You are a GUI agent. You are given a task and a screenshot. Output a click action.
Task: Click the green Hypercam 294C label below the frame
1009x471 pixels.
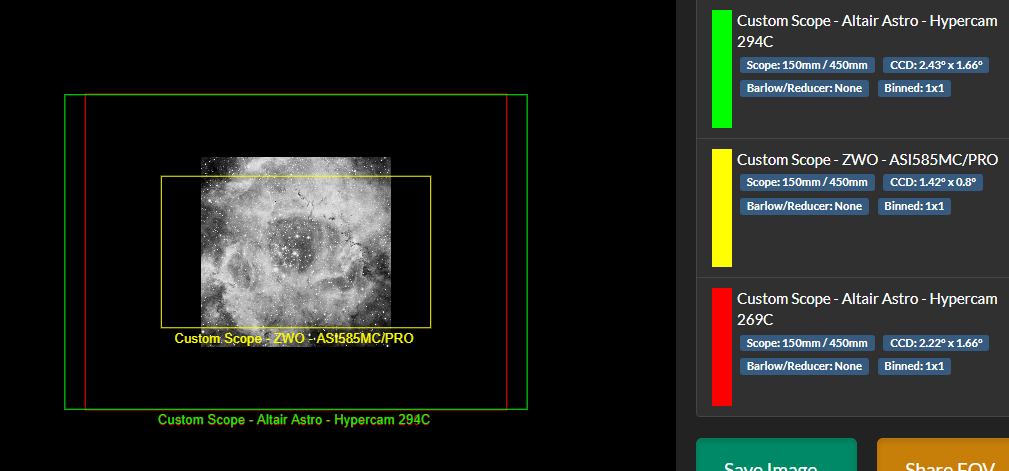click(x=294, y=420)
